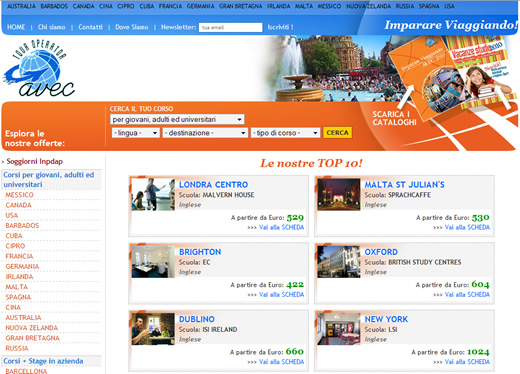Expand the 'per giovani, adulti ed universitari' dropdown
This screenshot has height=374, width=520.
point(177,119)
